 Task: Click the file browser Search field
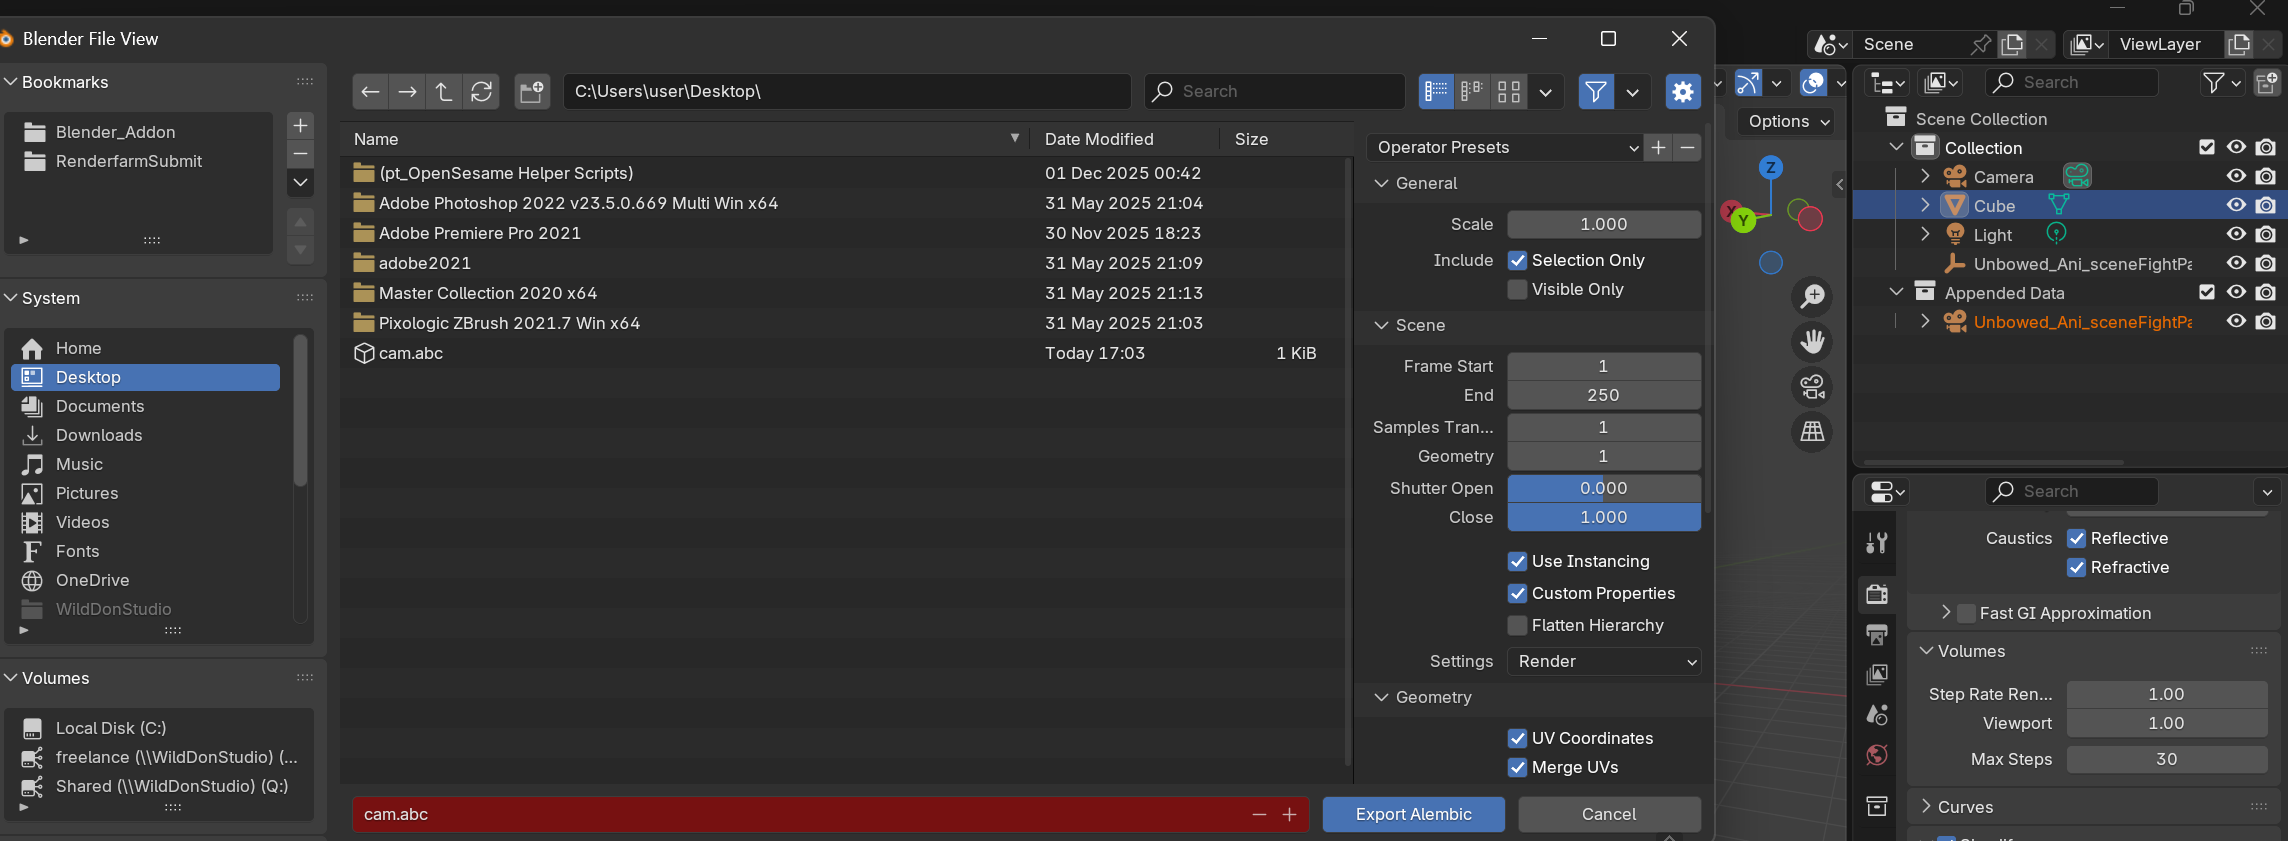pos(1274,92)
